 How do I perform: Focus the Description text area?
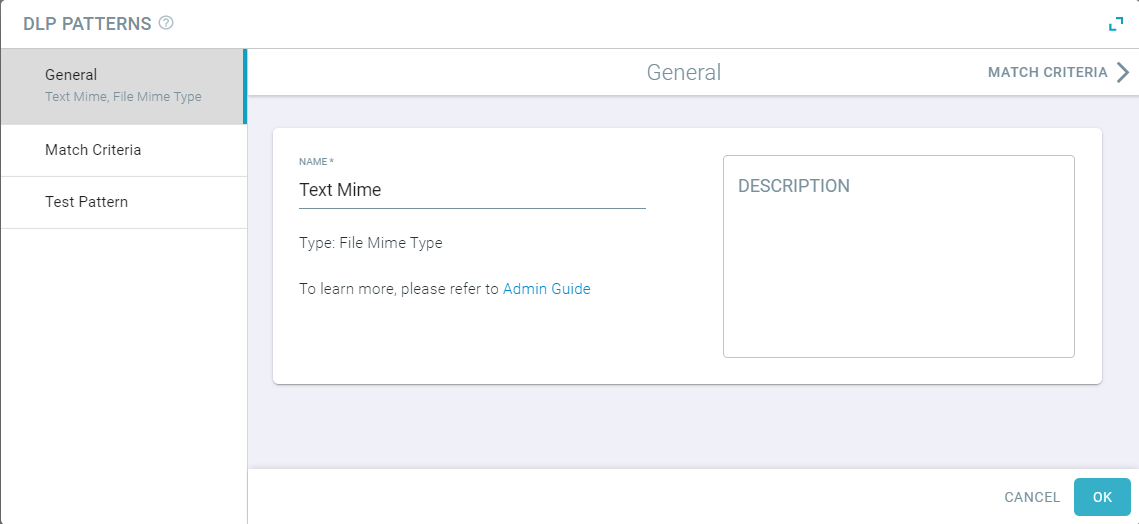click(899, 257)
